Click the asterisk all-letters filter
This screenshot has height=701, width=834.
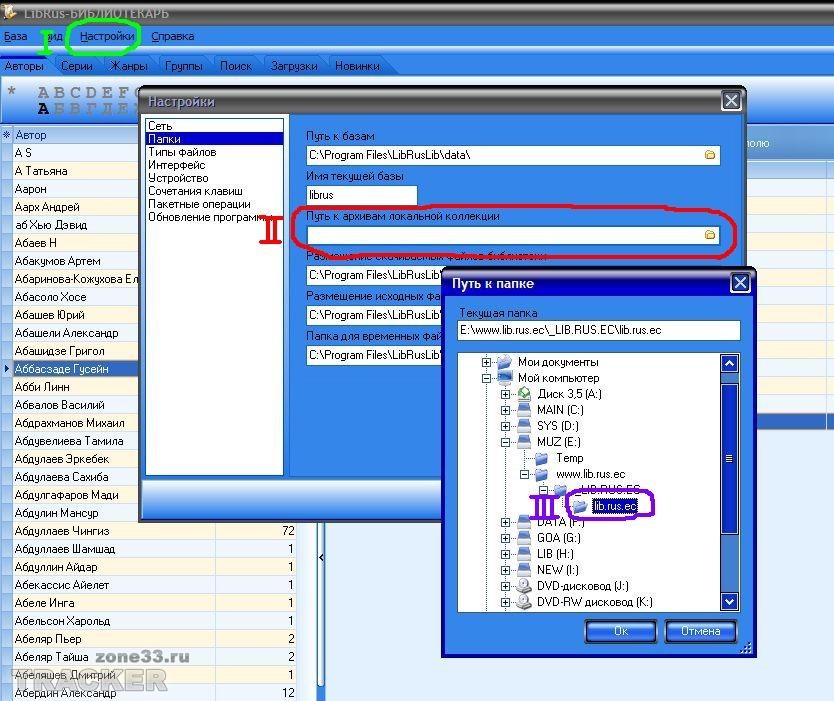point(12,92)
